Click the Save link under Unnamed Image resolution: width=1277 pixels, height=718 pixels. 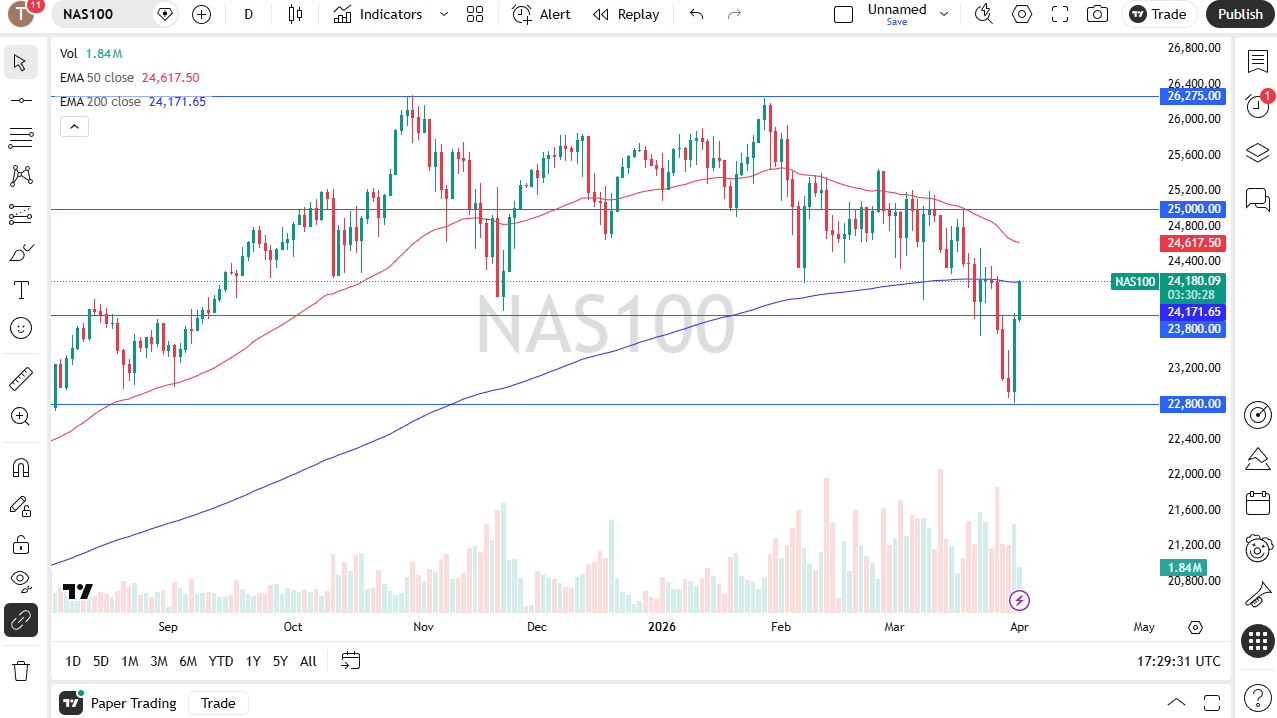[x=897, y=22]
